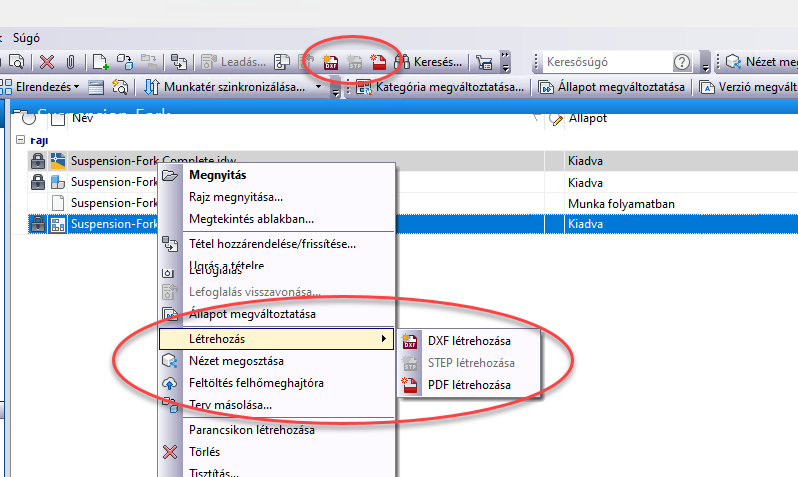Choose Állapot megváltoztatása in the context menu
The height and width of the screenshot is (477, 798).
(277, 314)
